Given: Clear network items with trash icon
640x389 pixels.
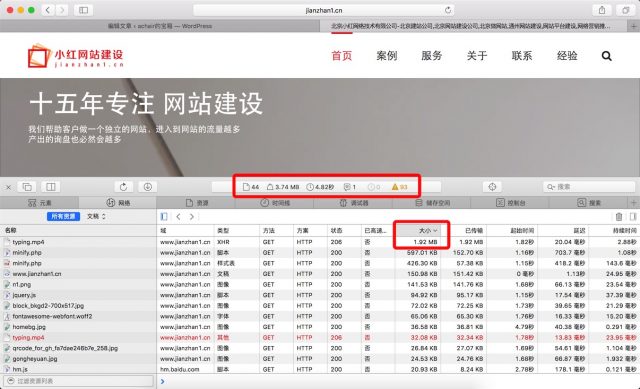Looking at the screenshot, I should tap(619, 217).
